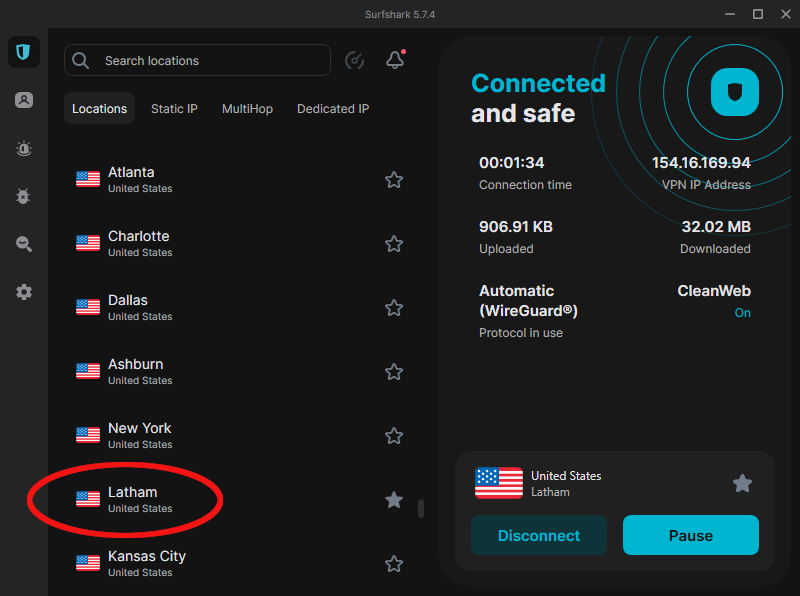Viewport: 800px width, 596px height.
Task: Click the CleanWeb On link
Action: tap(742, 312)
